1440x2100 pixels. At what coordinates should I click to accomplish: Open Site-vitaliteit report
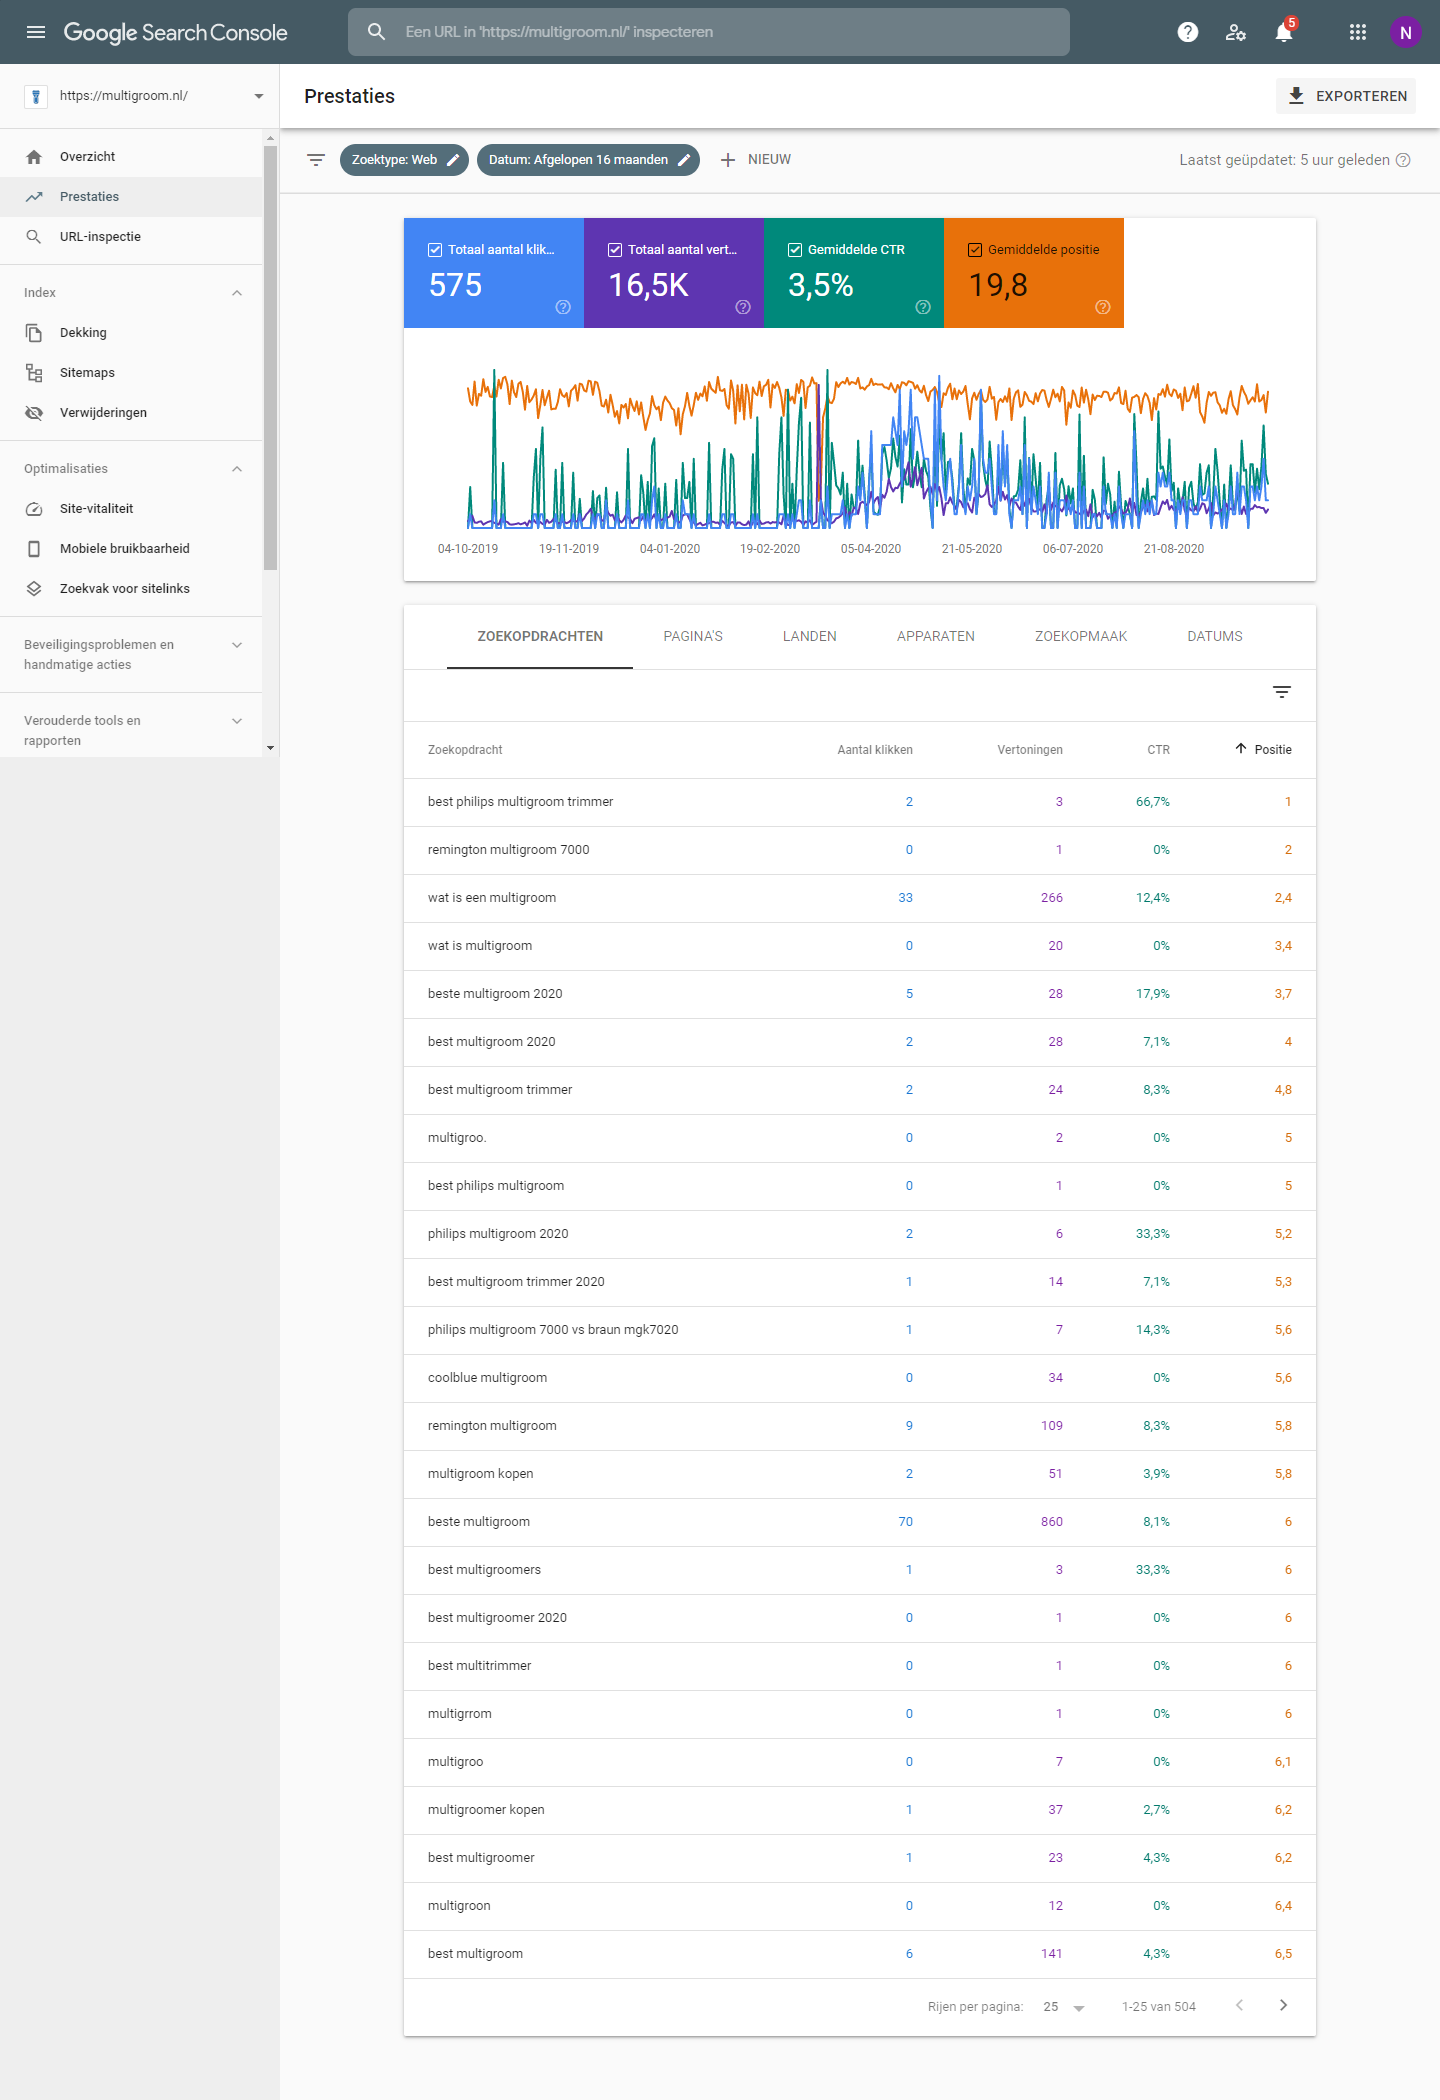click(131, 509)
